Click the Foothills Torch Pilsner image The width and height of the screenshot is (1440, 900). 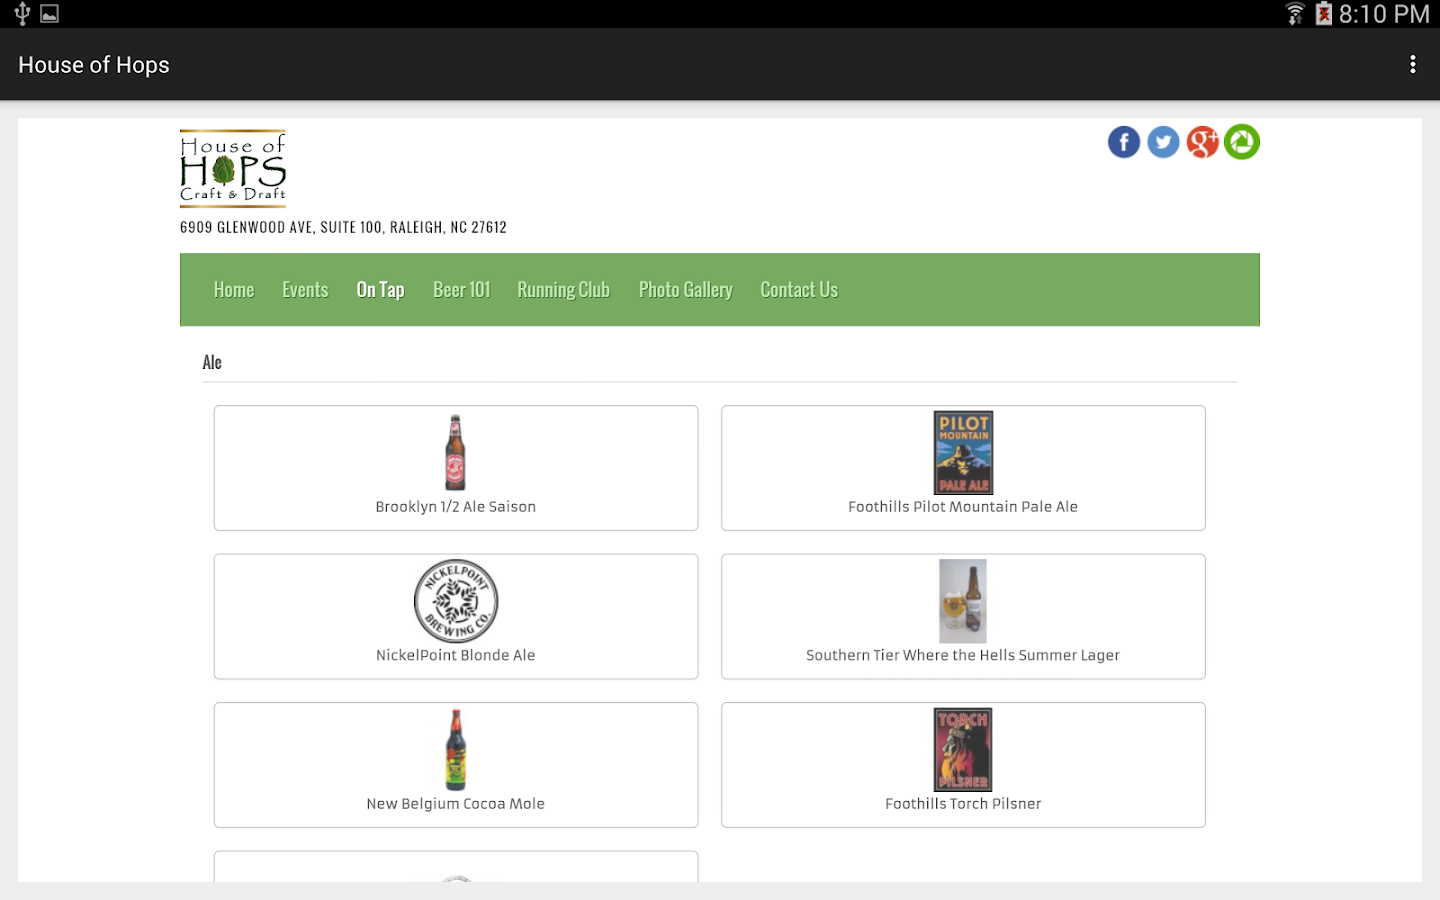tap(962, 749)
